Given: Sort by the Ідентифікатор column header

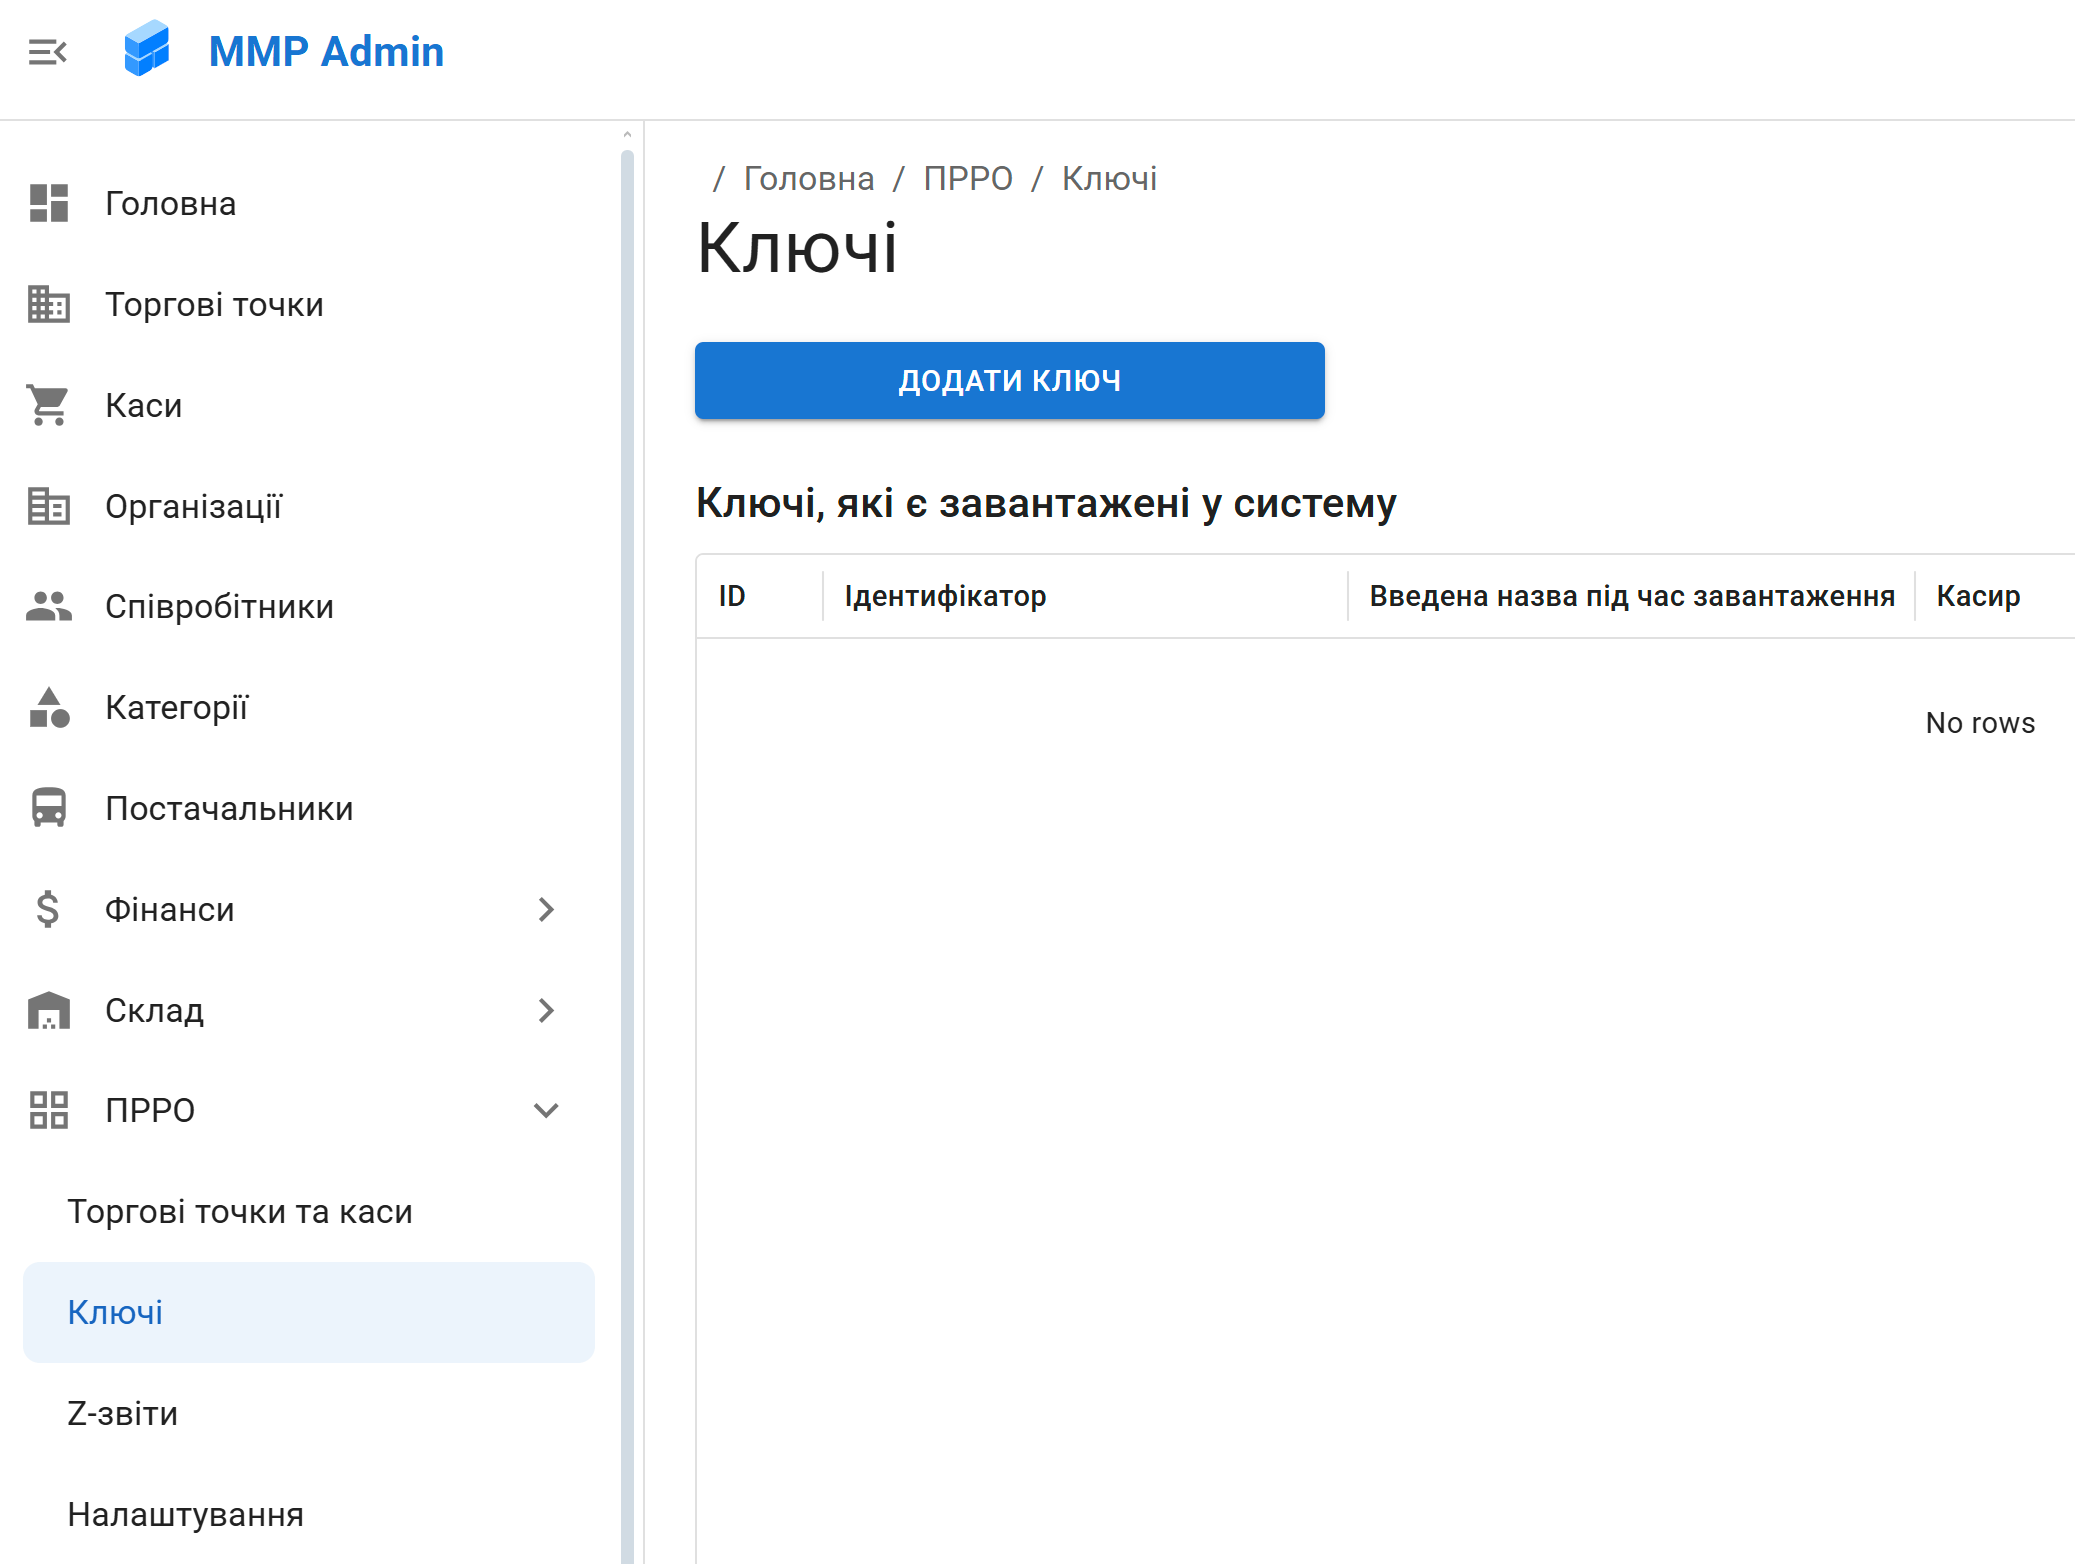Looking at the screenshot, I should click(945, 596).
